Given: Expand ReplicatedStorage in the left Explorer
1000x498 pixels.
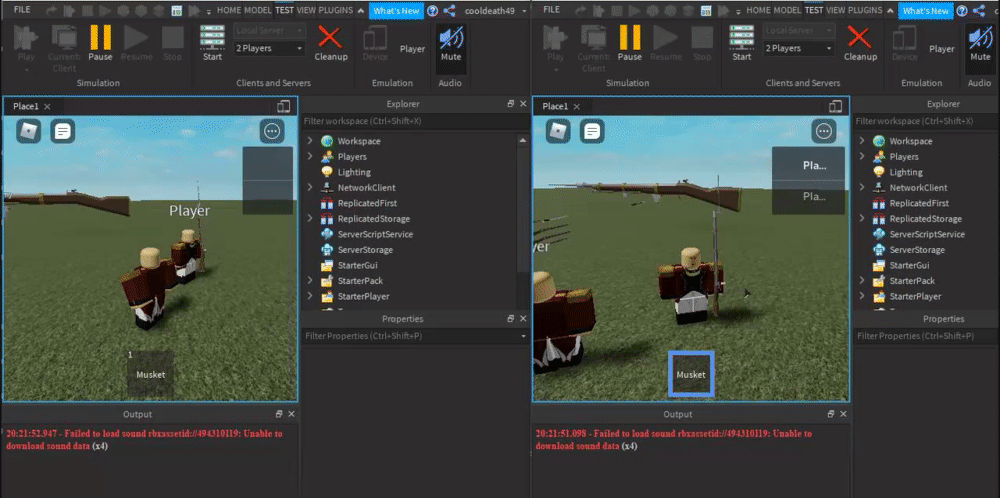Looking at the screenshot, I should pyautogui.click(x=309, y=219).
